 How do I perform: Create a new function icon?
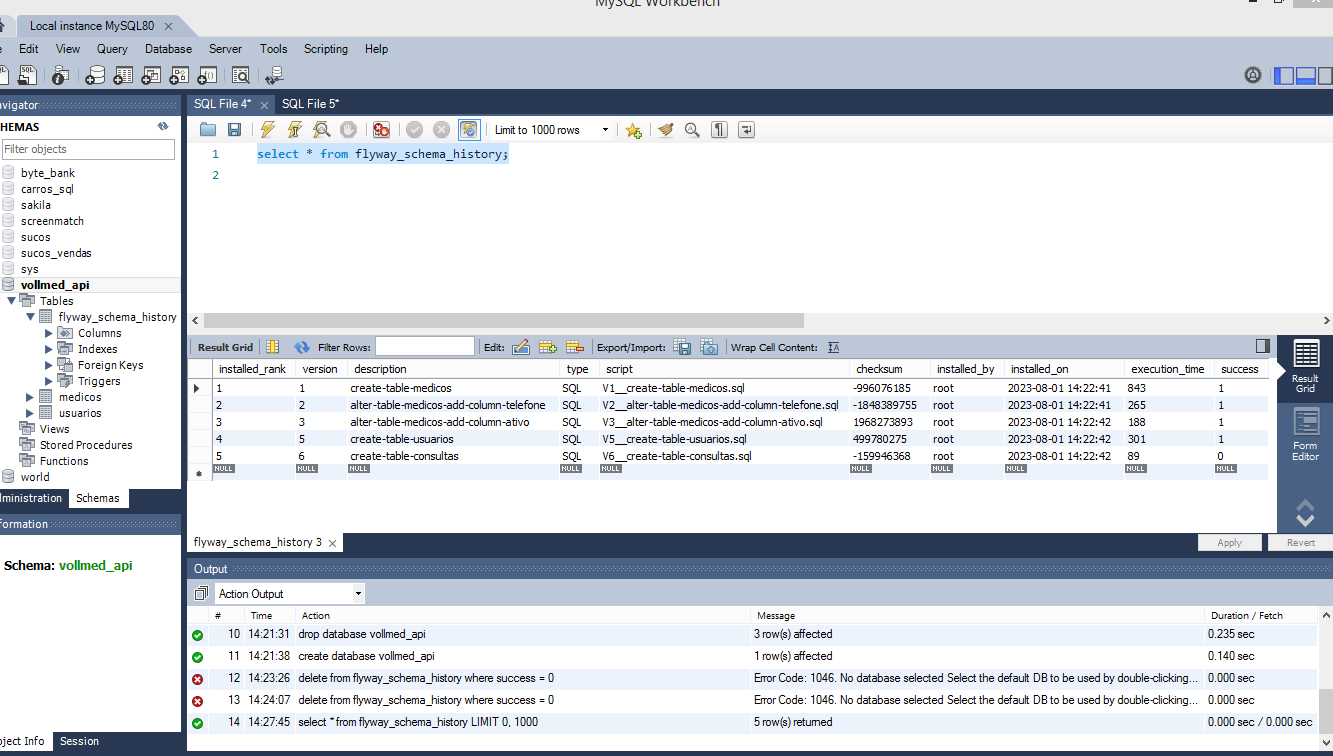(x=207, y=75)
